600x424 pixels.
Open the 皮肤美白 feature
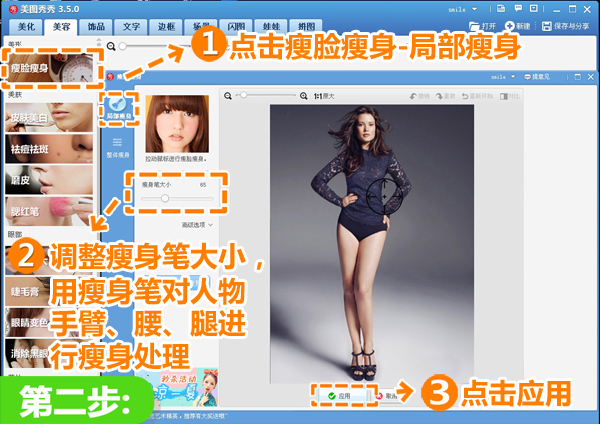point(49,117)
